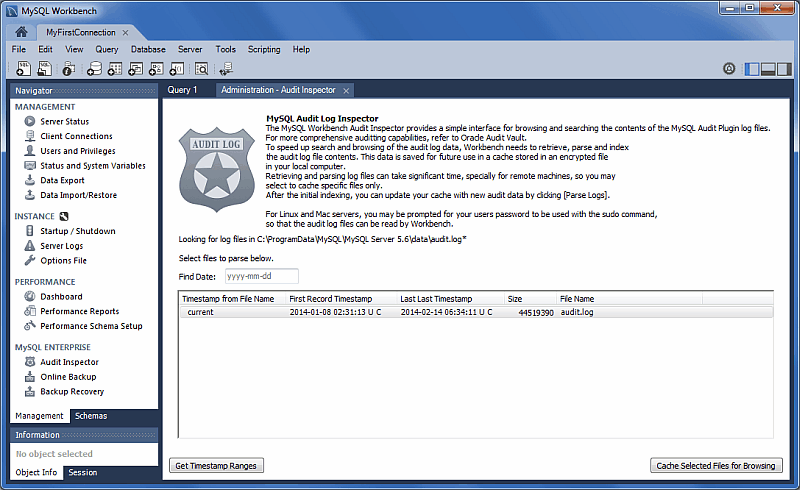
Task: Sort by Timestamp from File Name column
Action: pyautogui.click(x=232, y=299)
